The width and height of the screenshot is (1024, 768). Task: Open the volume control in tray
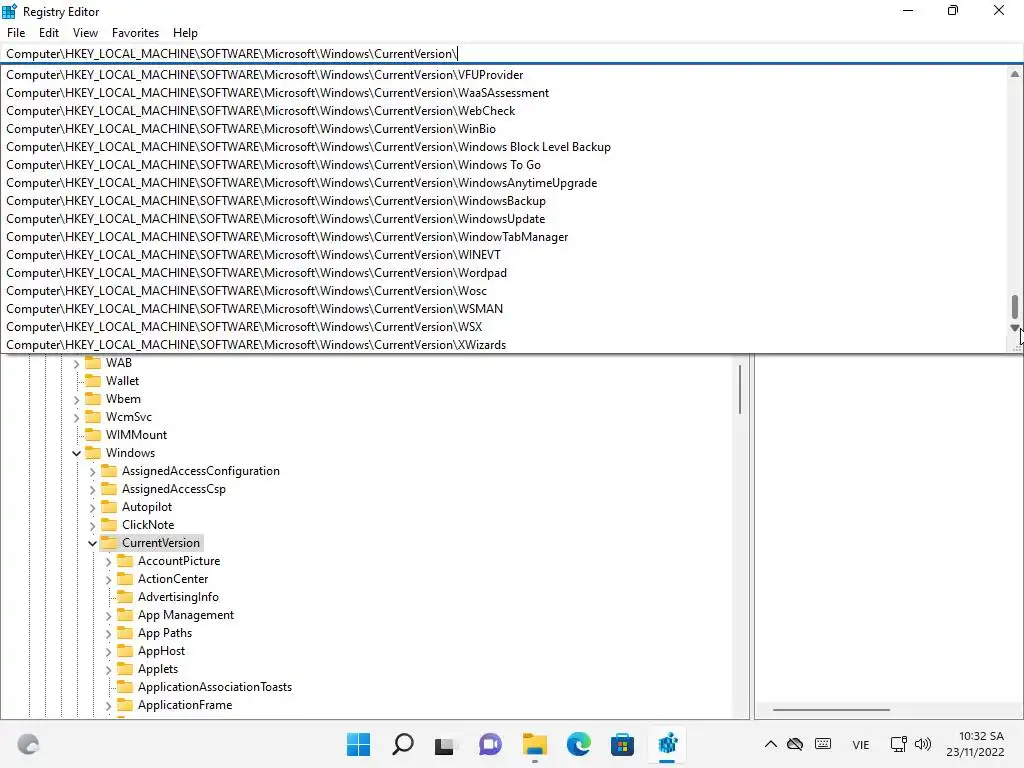(923, 744)
